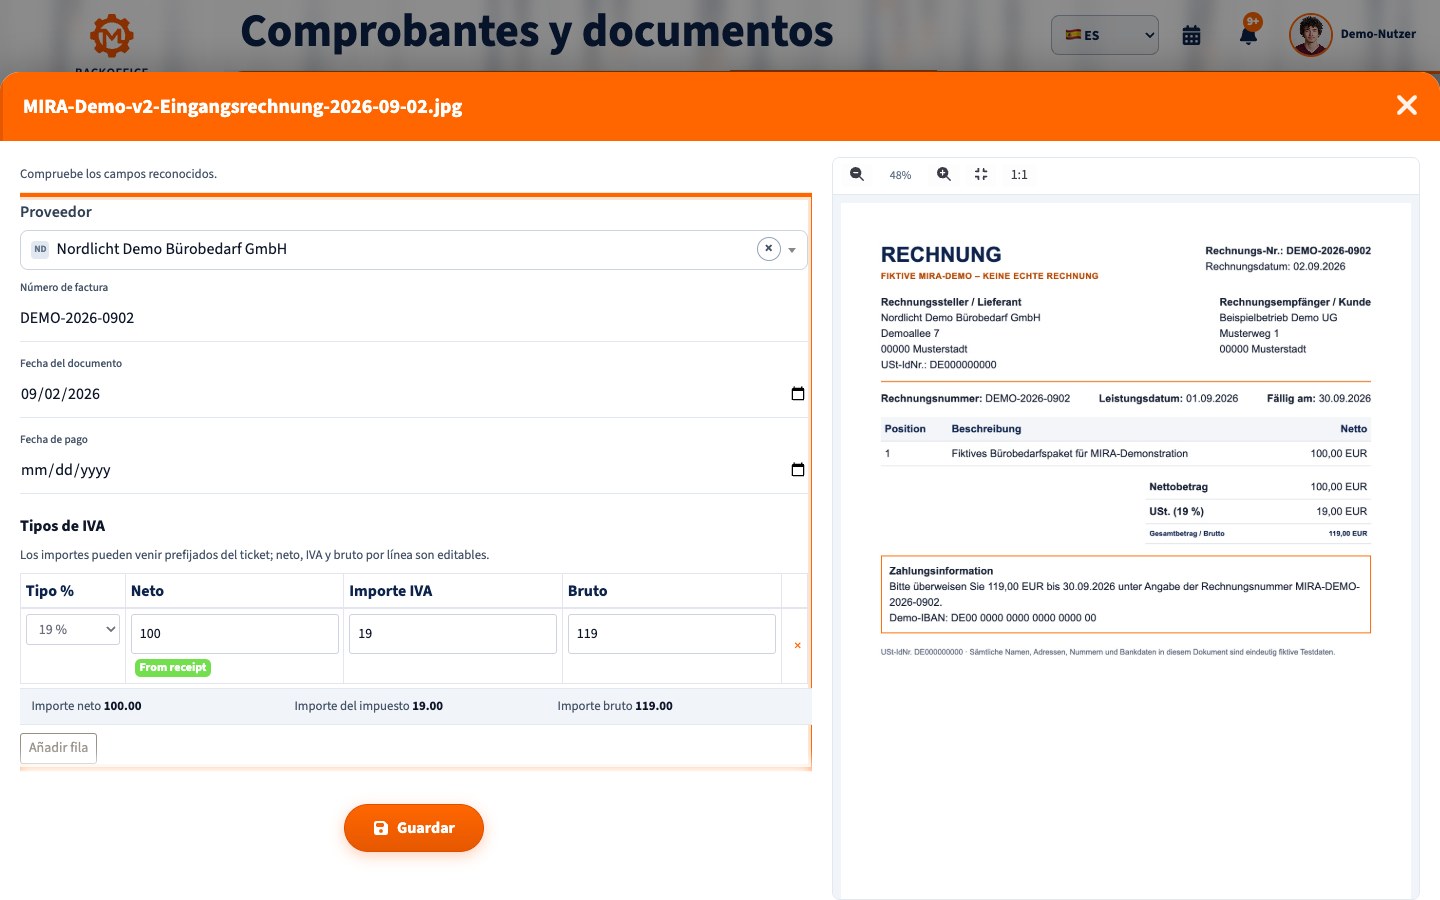Open the ES language selector
This screenshot has width=1440, height=900.
coord(1105,35)
